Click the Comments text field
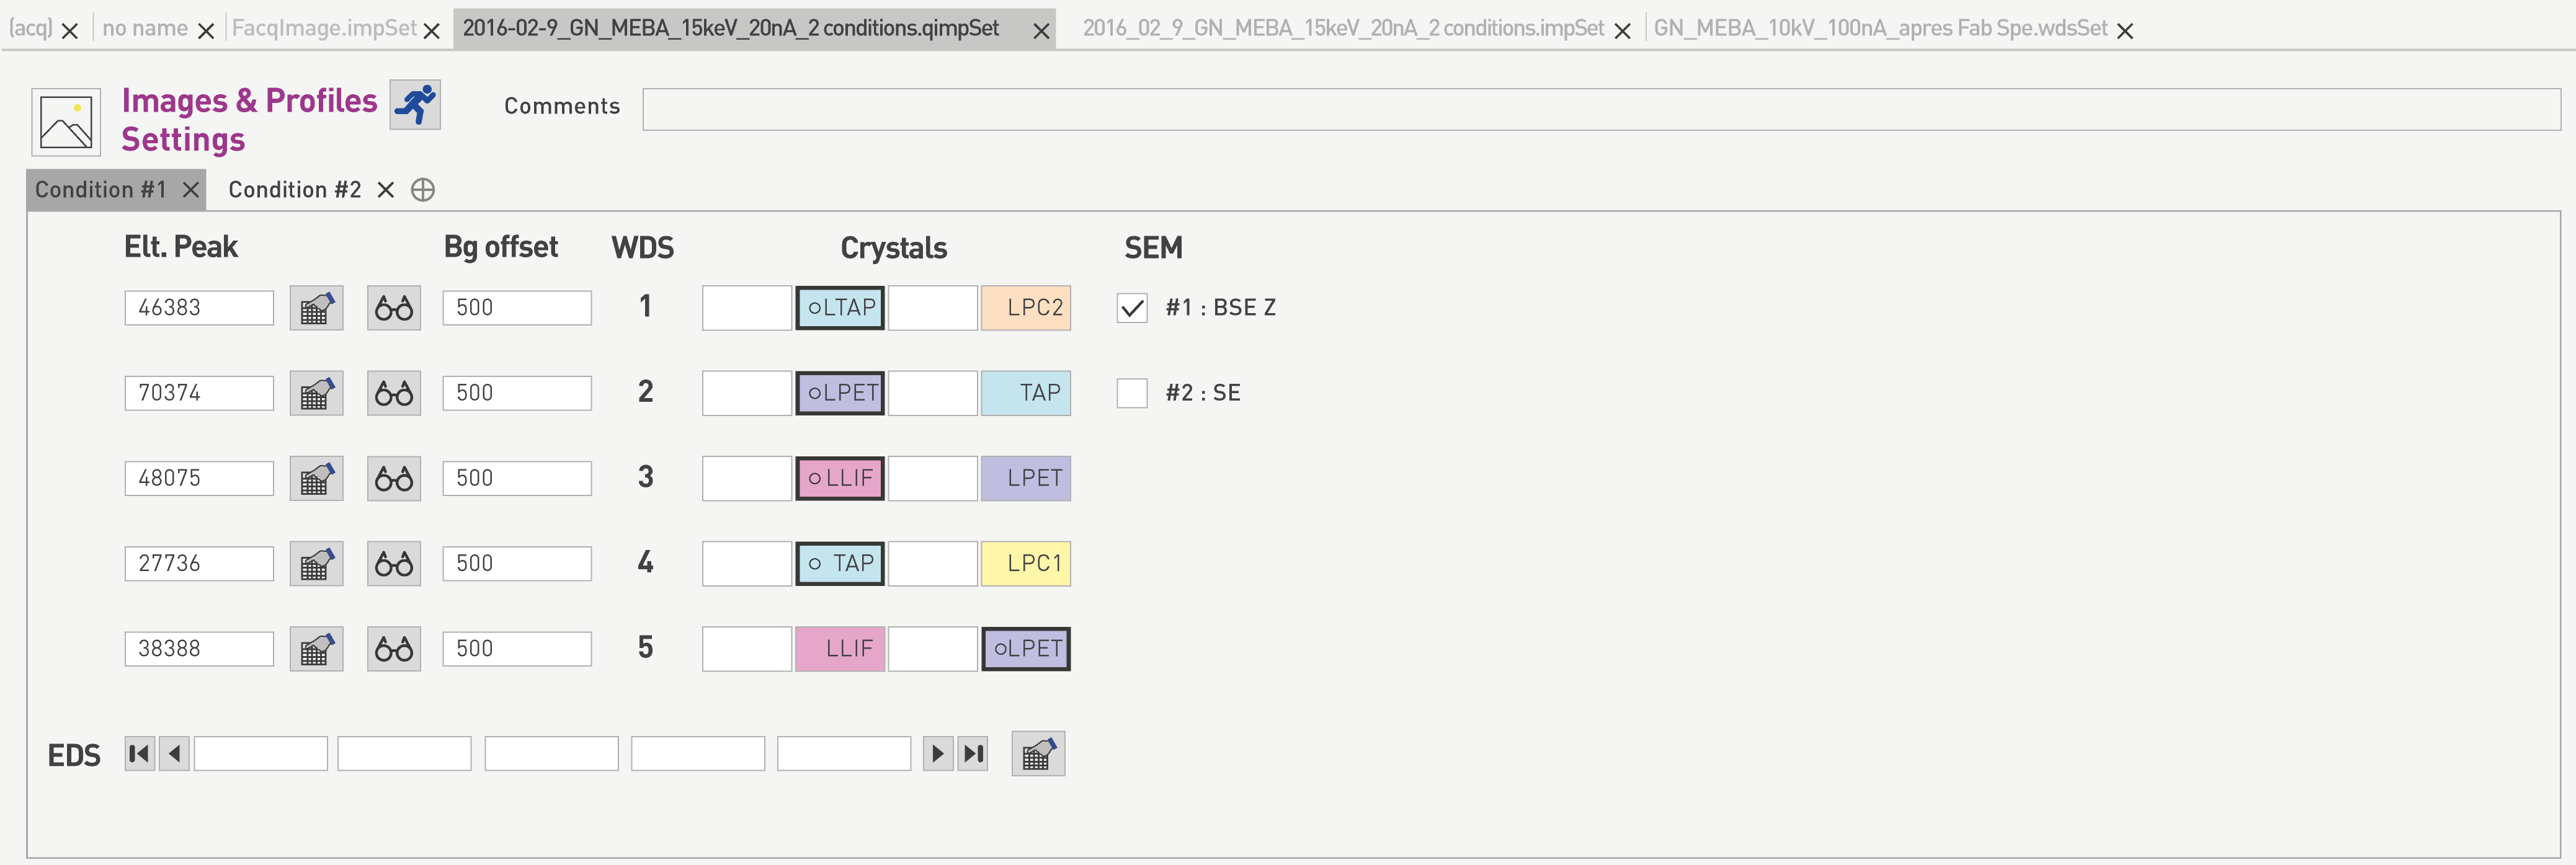2576x865 pixels. tap(1600, 109)
